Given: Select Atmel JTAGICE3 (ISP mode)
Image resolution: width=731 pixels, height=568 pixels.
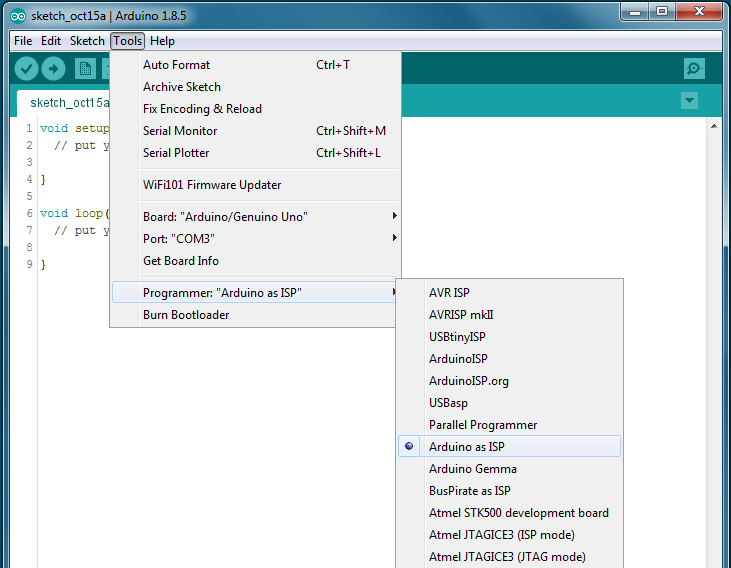Looking at the screenshot, I should pos(510,535).
